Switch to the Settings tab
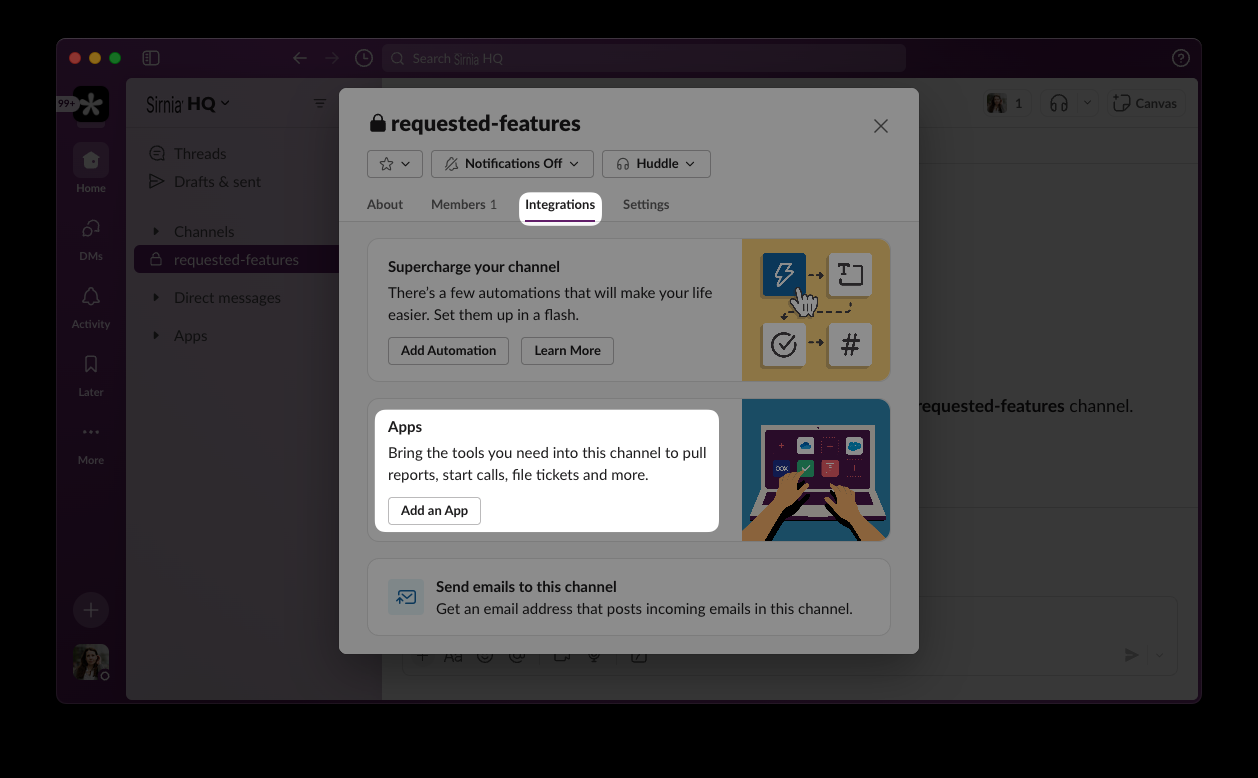 646,204
